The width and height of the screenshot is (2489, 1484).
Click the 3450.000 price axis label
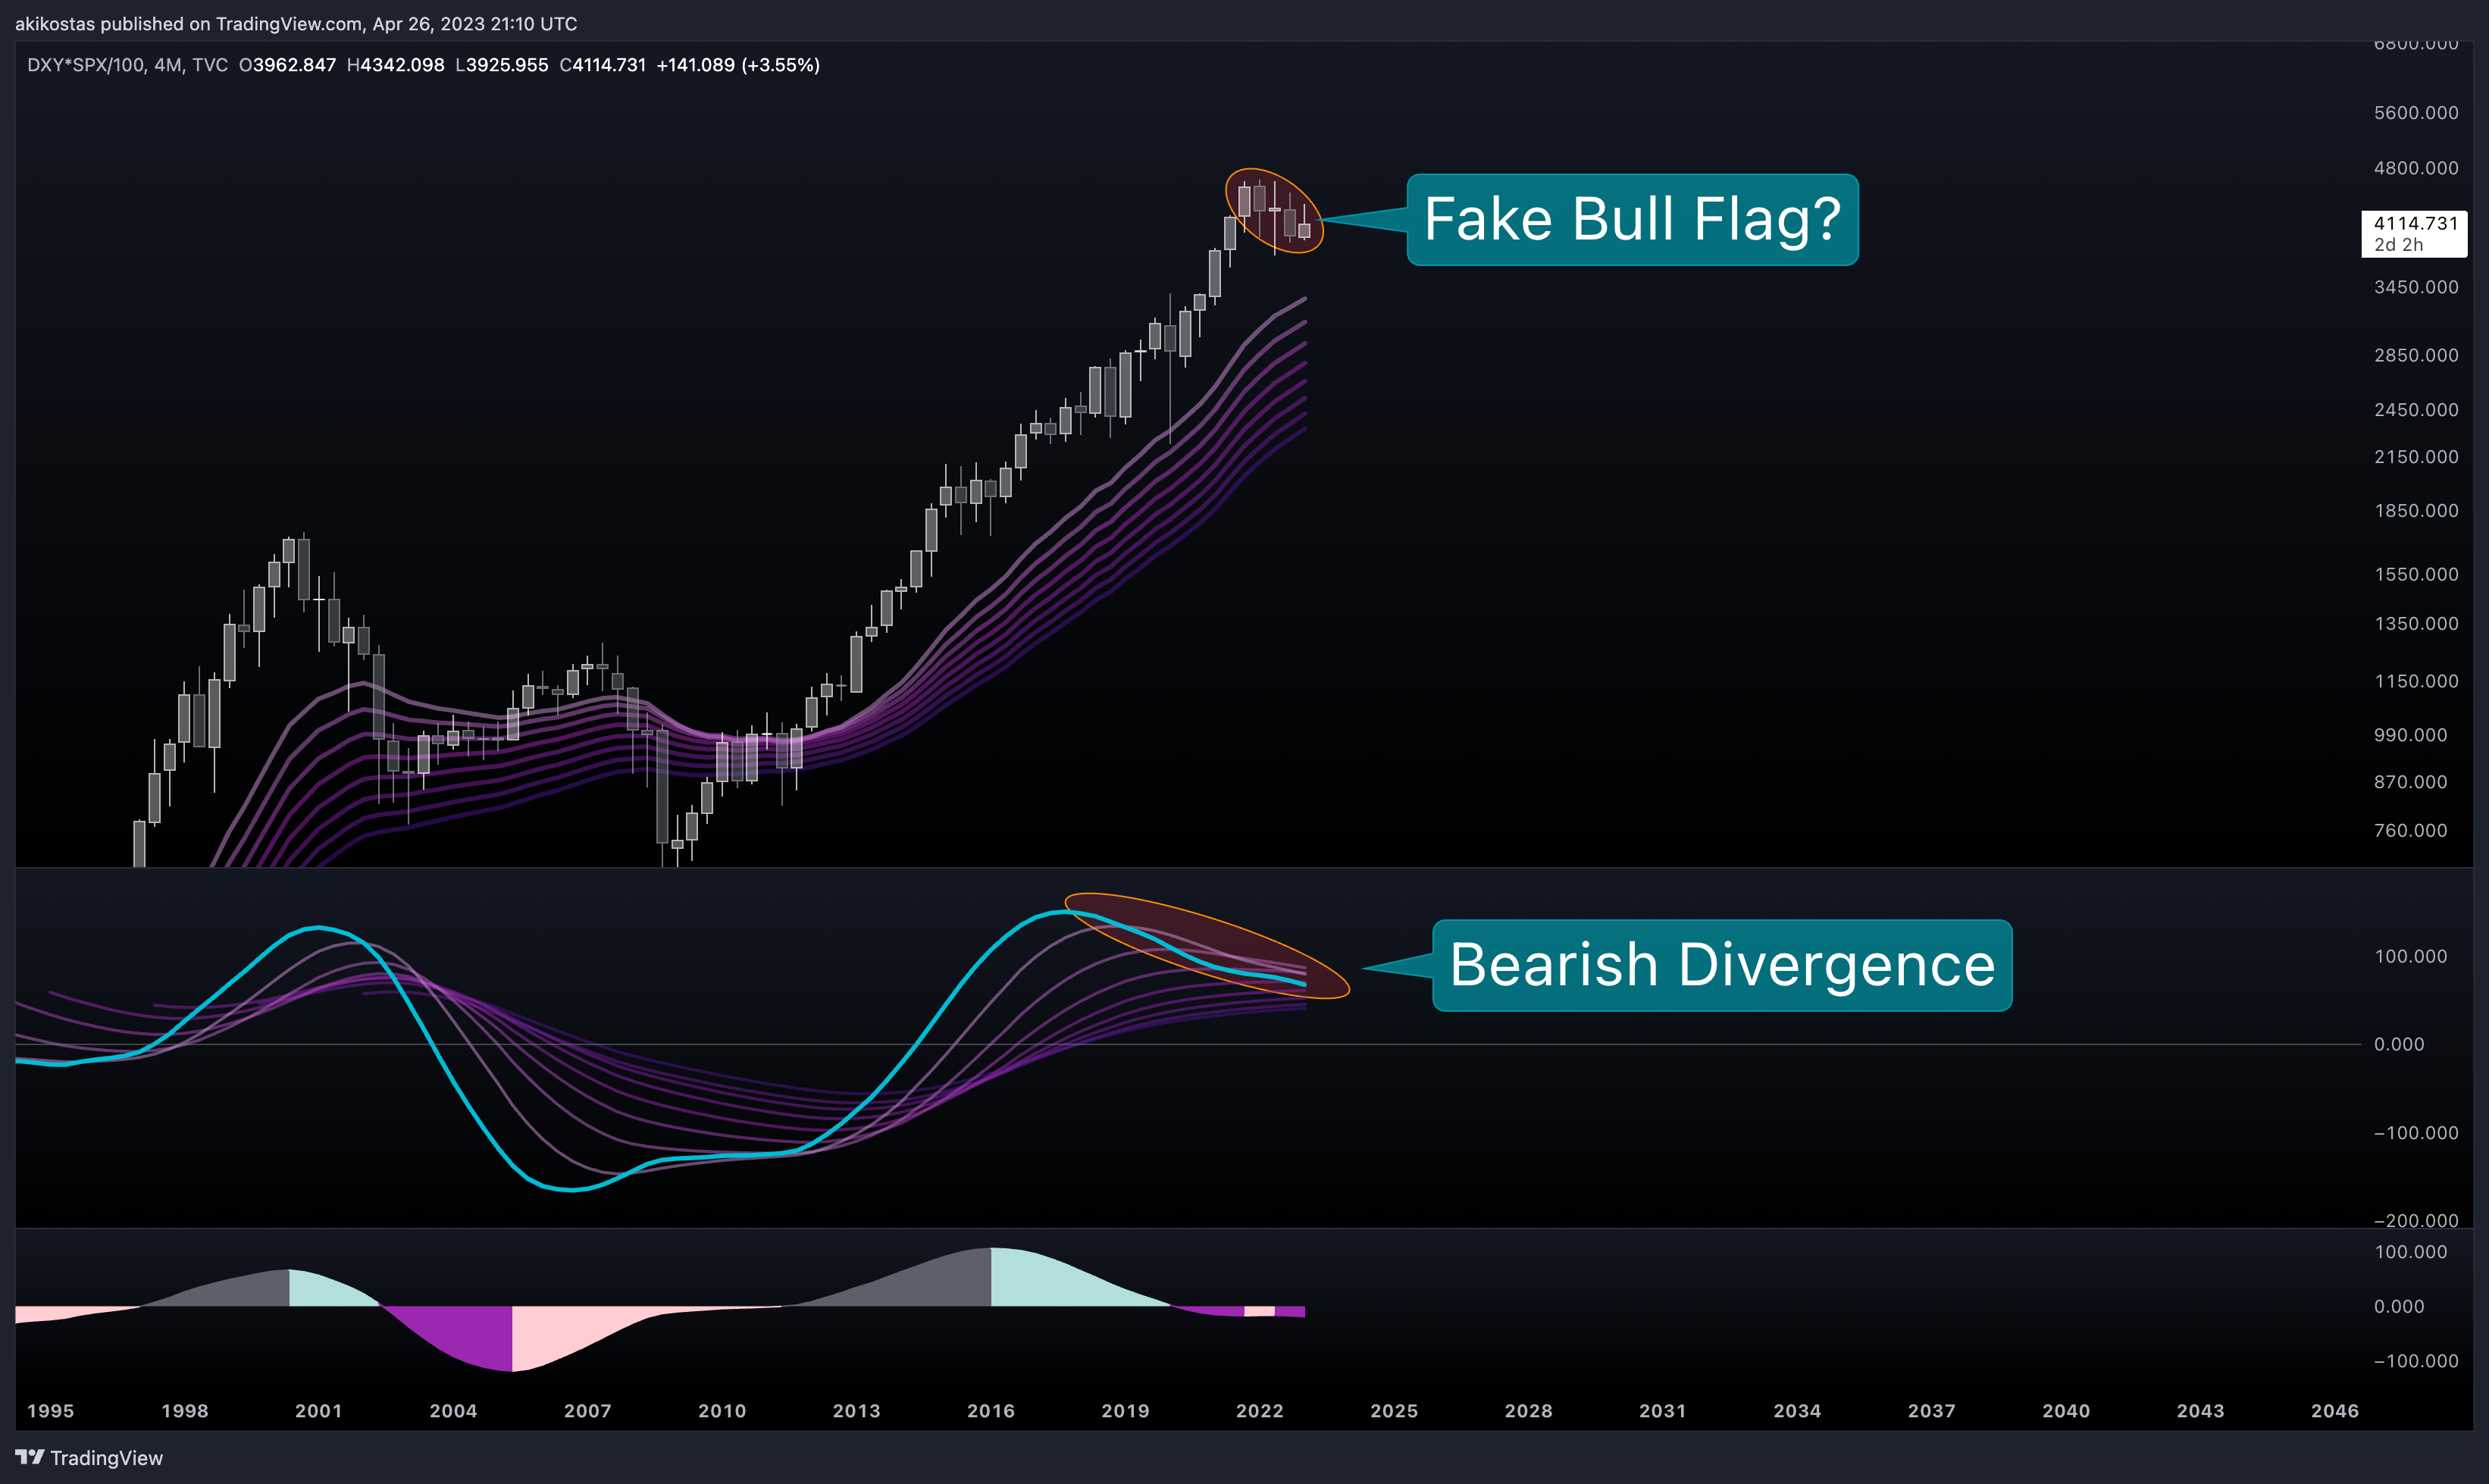pyautogui.click(x=2416, y=287)
